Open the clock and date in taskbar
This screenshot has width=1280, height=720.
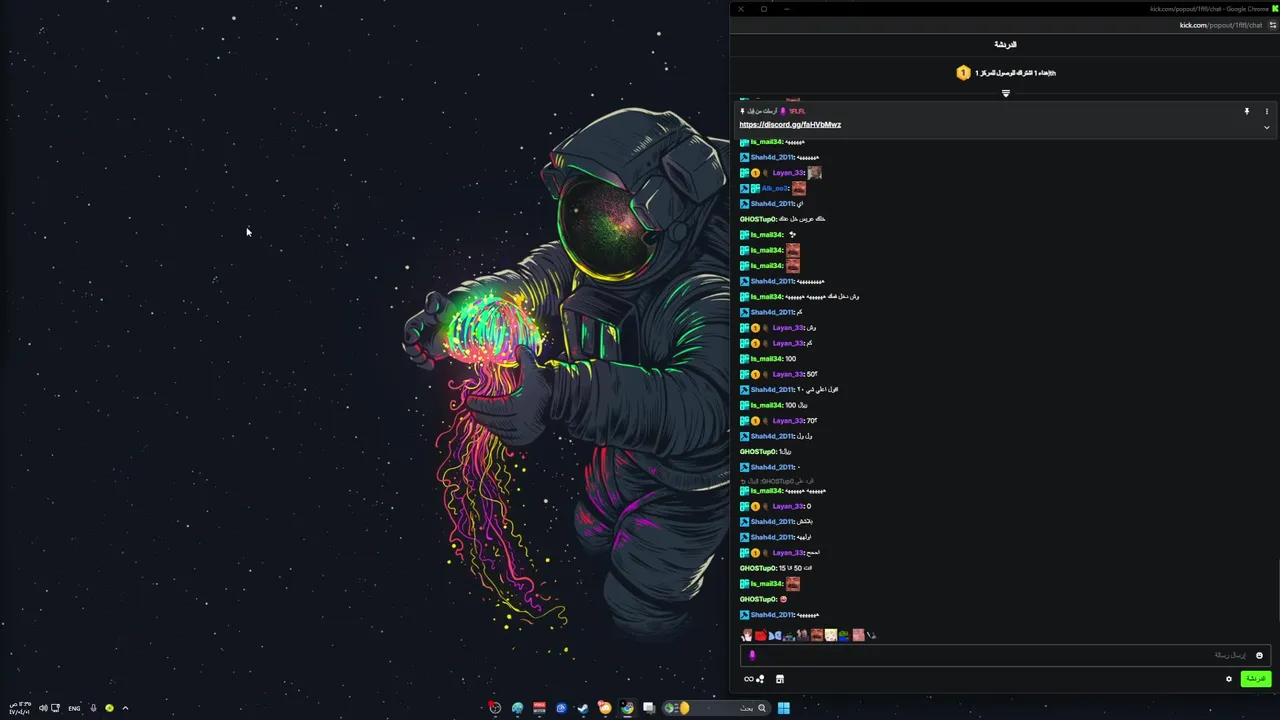[20, 708]
